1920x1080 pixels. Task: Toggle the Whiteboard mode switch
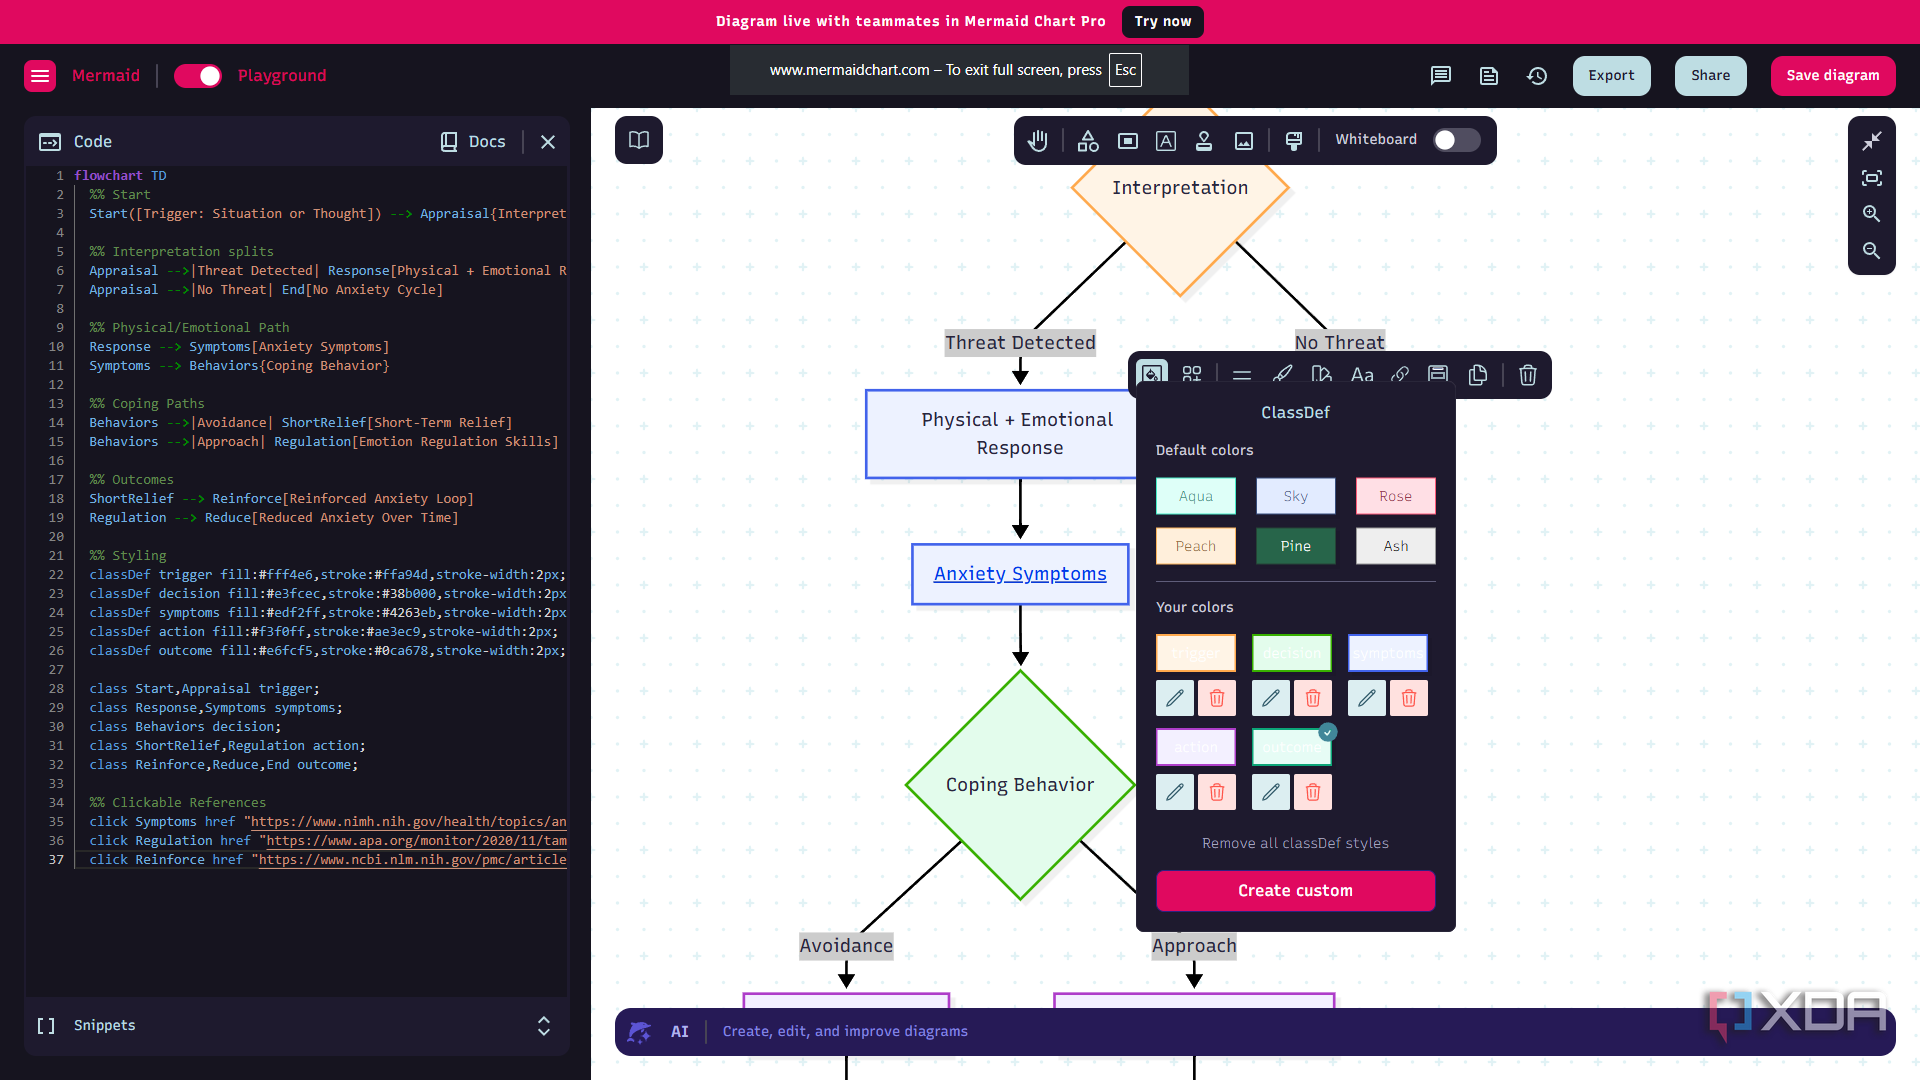(x=1456, y=140)
